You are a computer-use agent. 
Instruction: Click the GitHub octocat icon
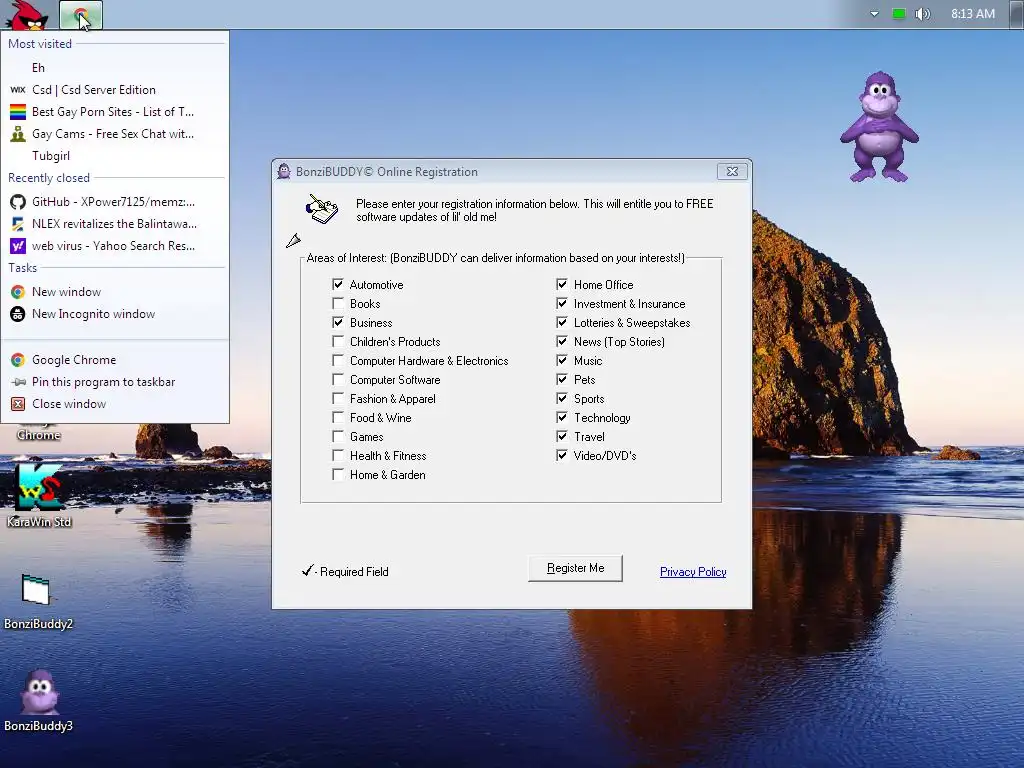coord(18,202)
